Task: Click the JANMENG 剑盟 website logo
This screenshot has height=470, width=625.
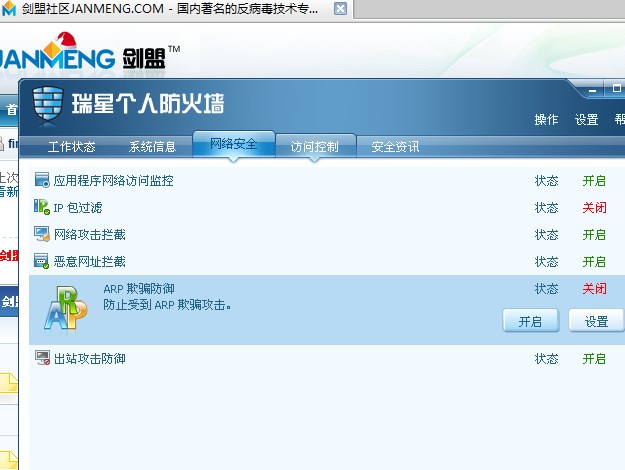Action: coord(90,52)
